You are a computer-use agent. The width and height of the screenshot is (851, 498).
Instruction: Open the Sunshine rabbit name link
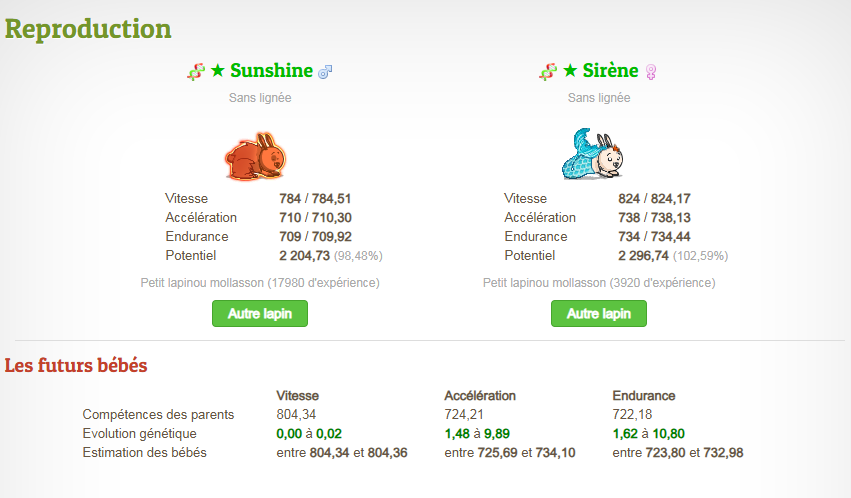coord(271,71)
